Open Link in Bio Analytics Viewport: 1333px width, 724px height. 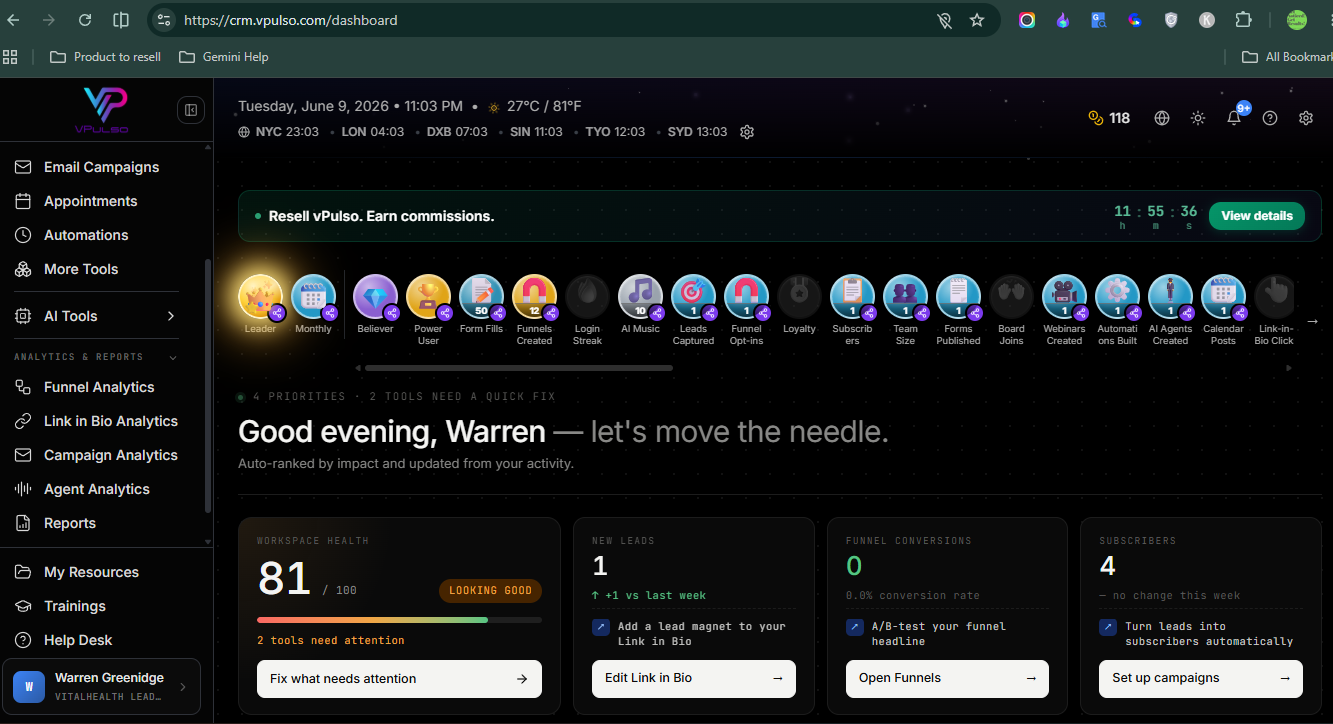tap(110, 421)
